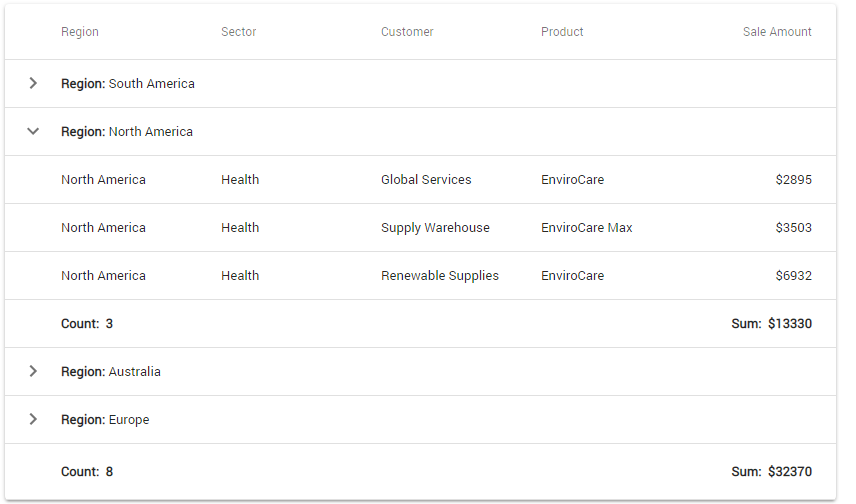This screenshot has height=504, width=856.
Task: Click the Region: Europe group row label
Action: (105, 420)
